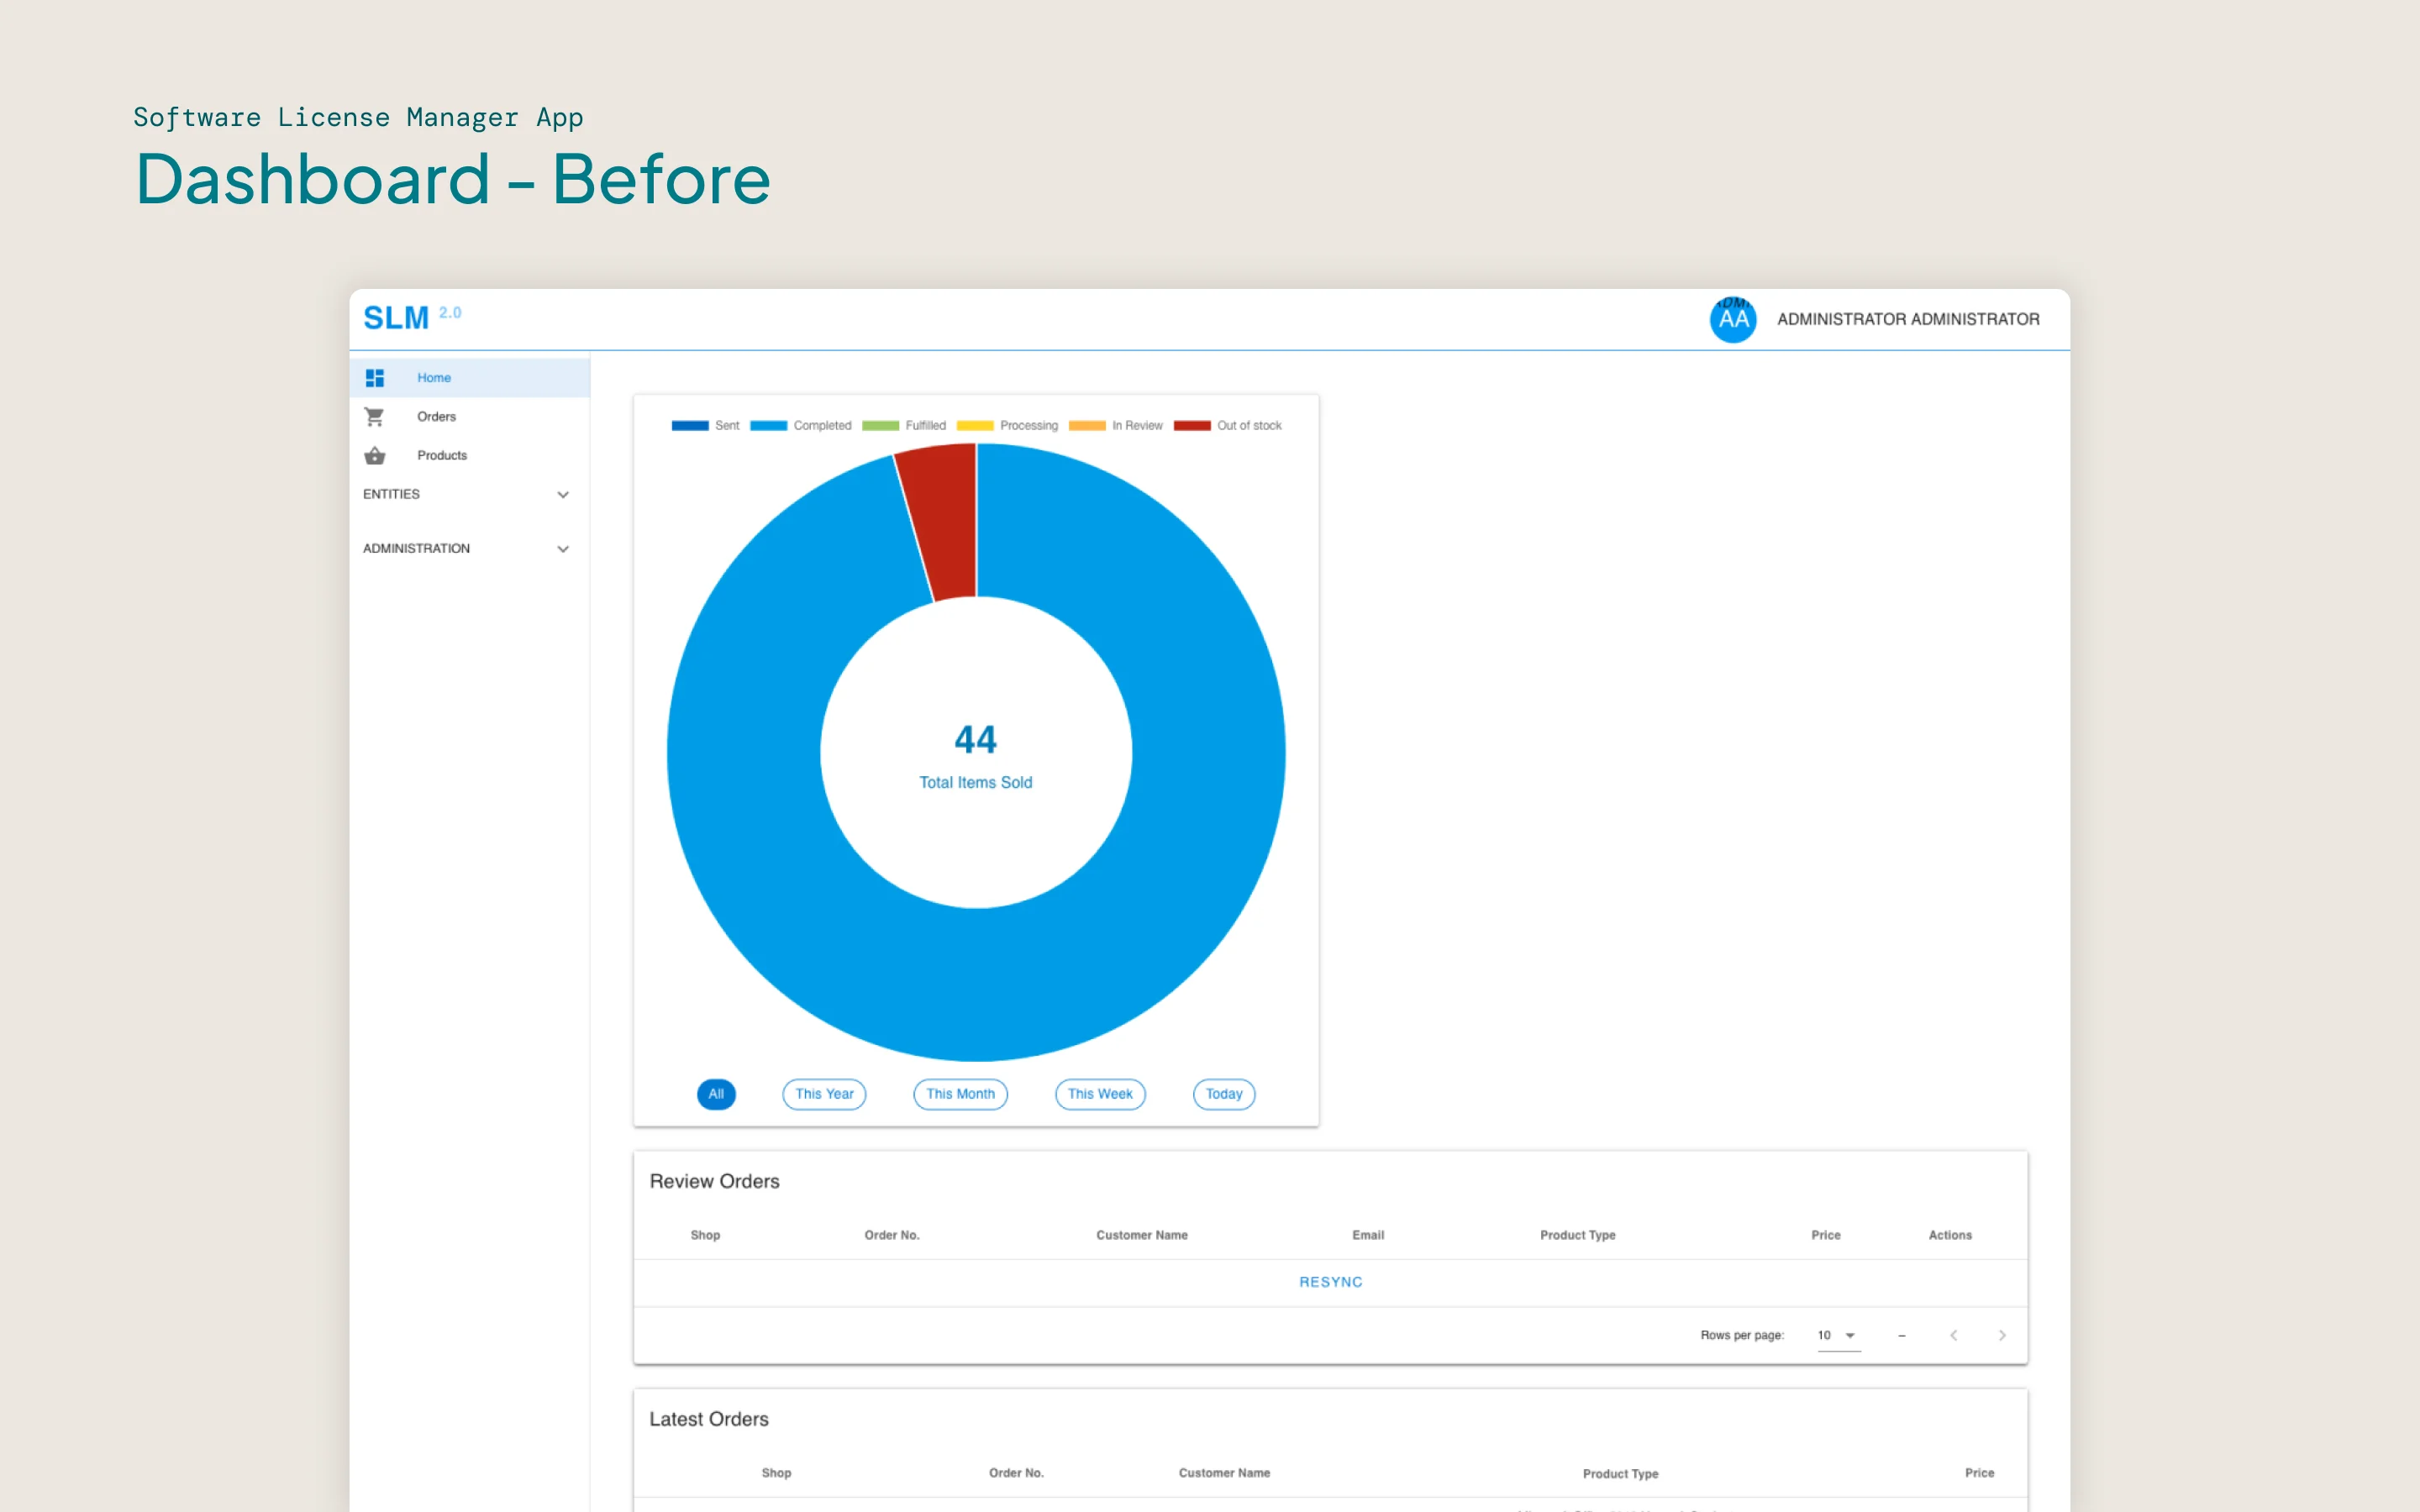2420x1512 pixels.
Task: Click the AA administrator avatar
Action: 1733,319
